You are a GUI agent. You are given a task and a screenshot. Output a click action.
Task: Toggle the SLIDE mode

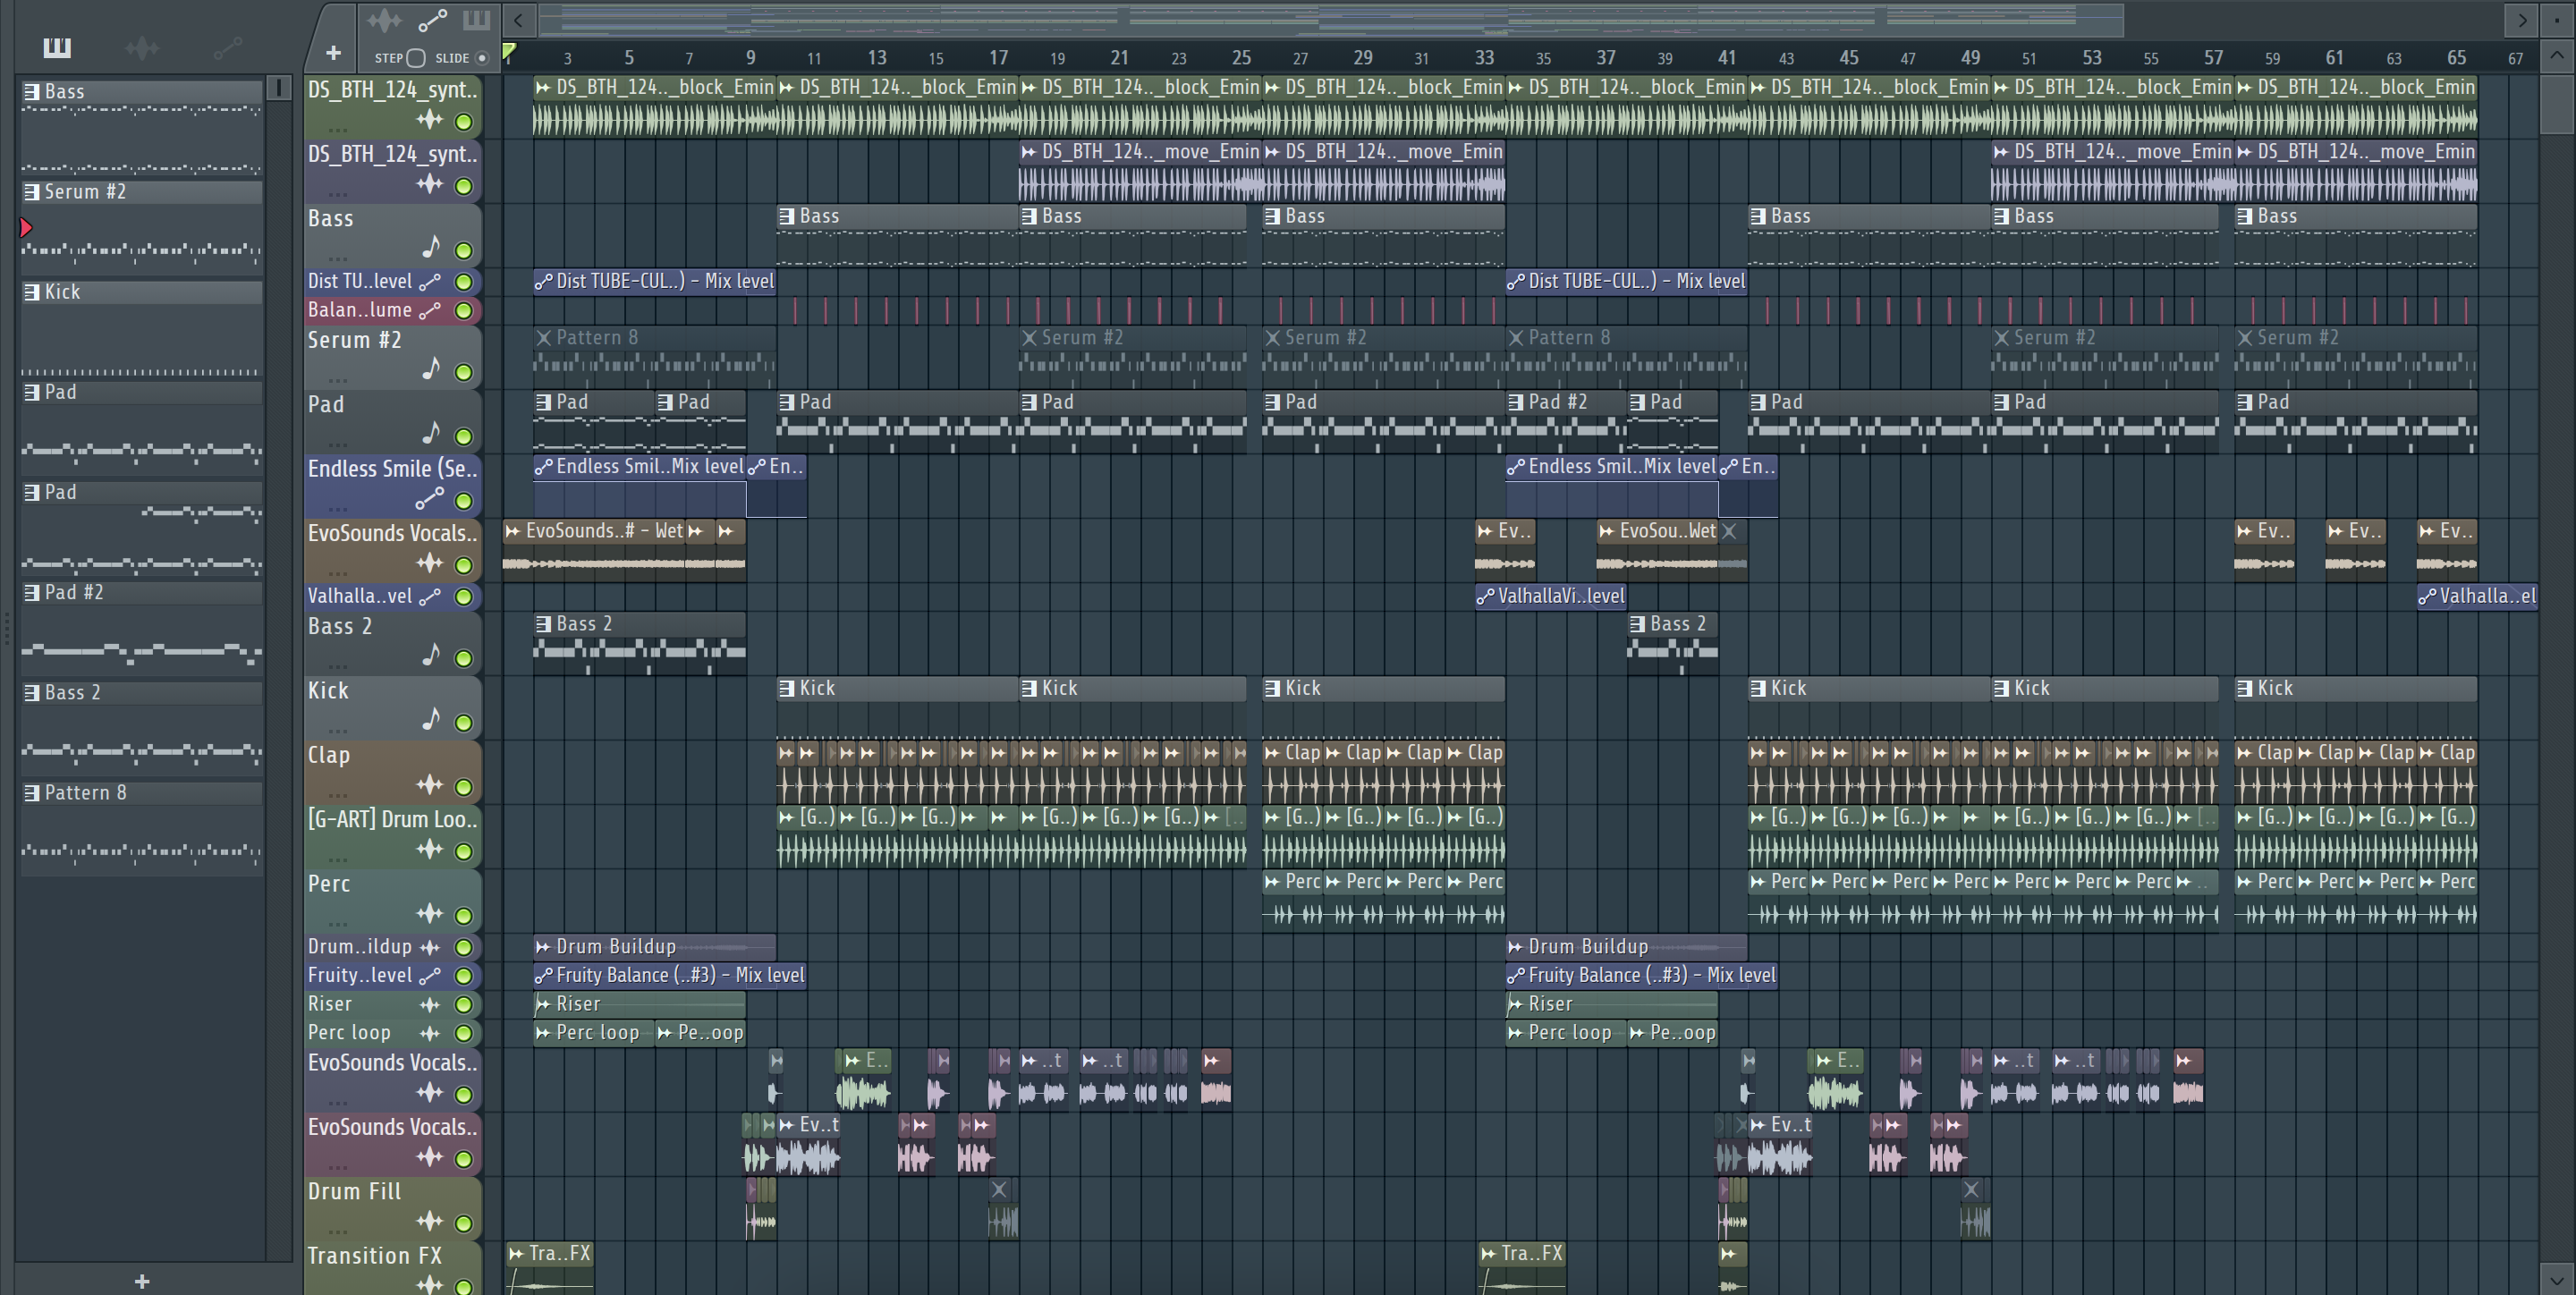[x=482, y=58]
